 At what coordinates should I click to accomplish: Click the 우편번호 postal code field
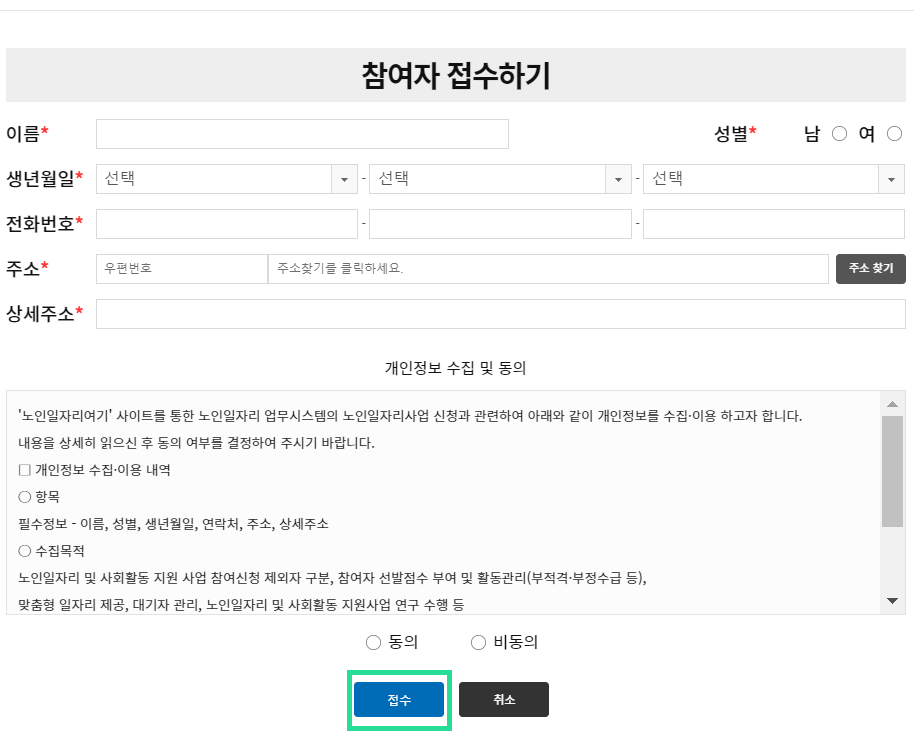point(182,269)
